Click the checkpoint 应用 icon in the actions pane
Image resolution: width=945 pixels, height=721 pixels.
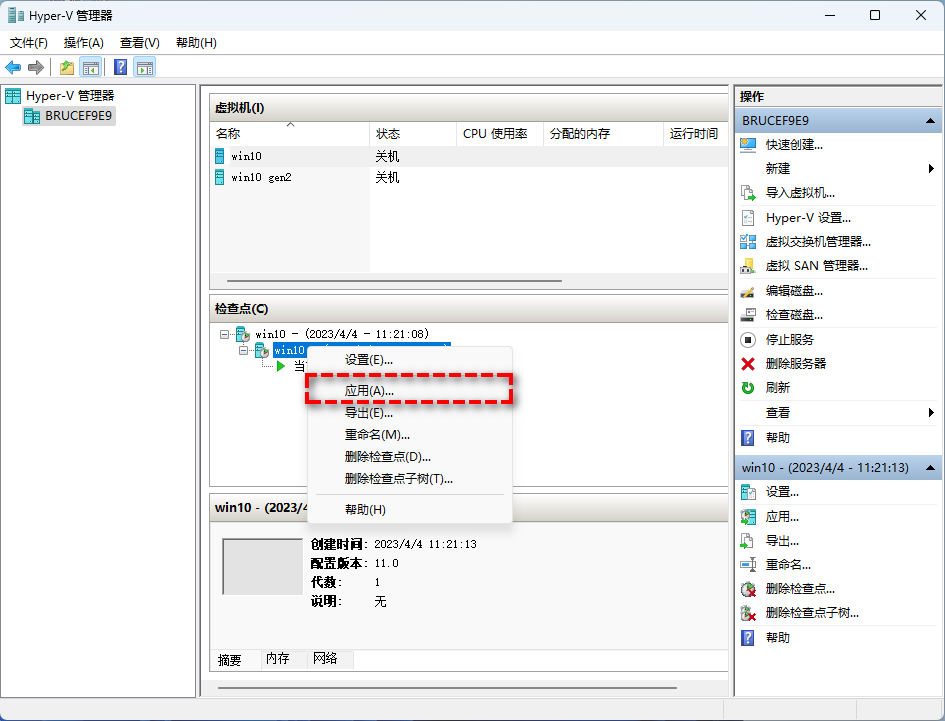click(748, 517)
